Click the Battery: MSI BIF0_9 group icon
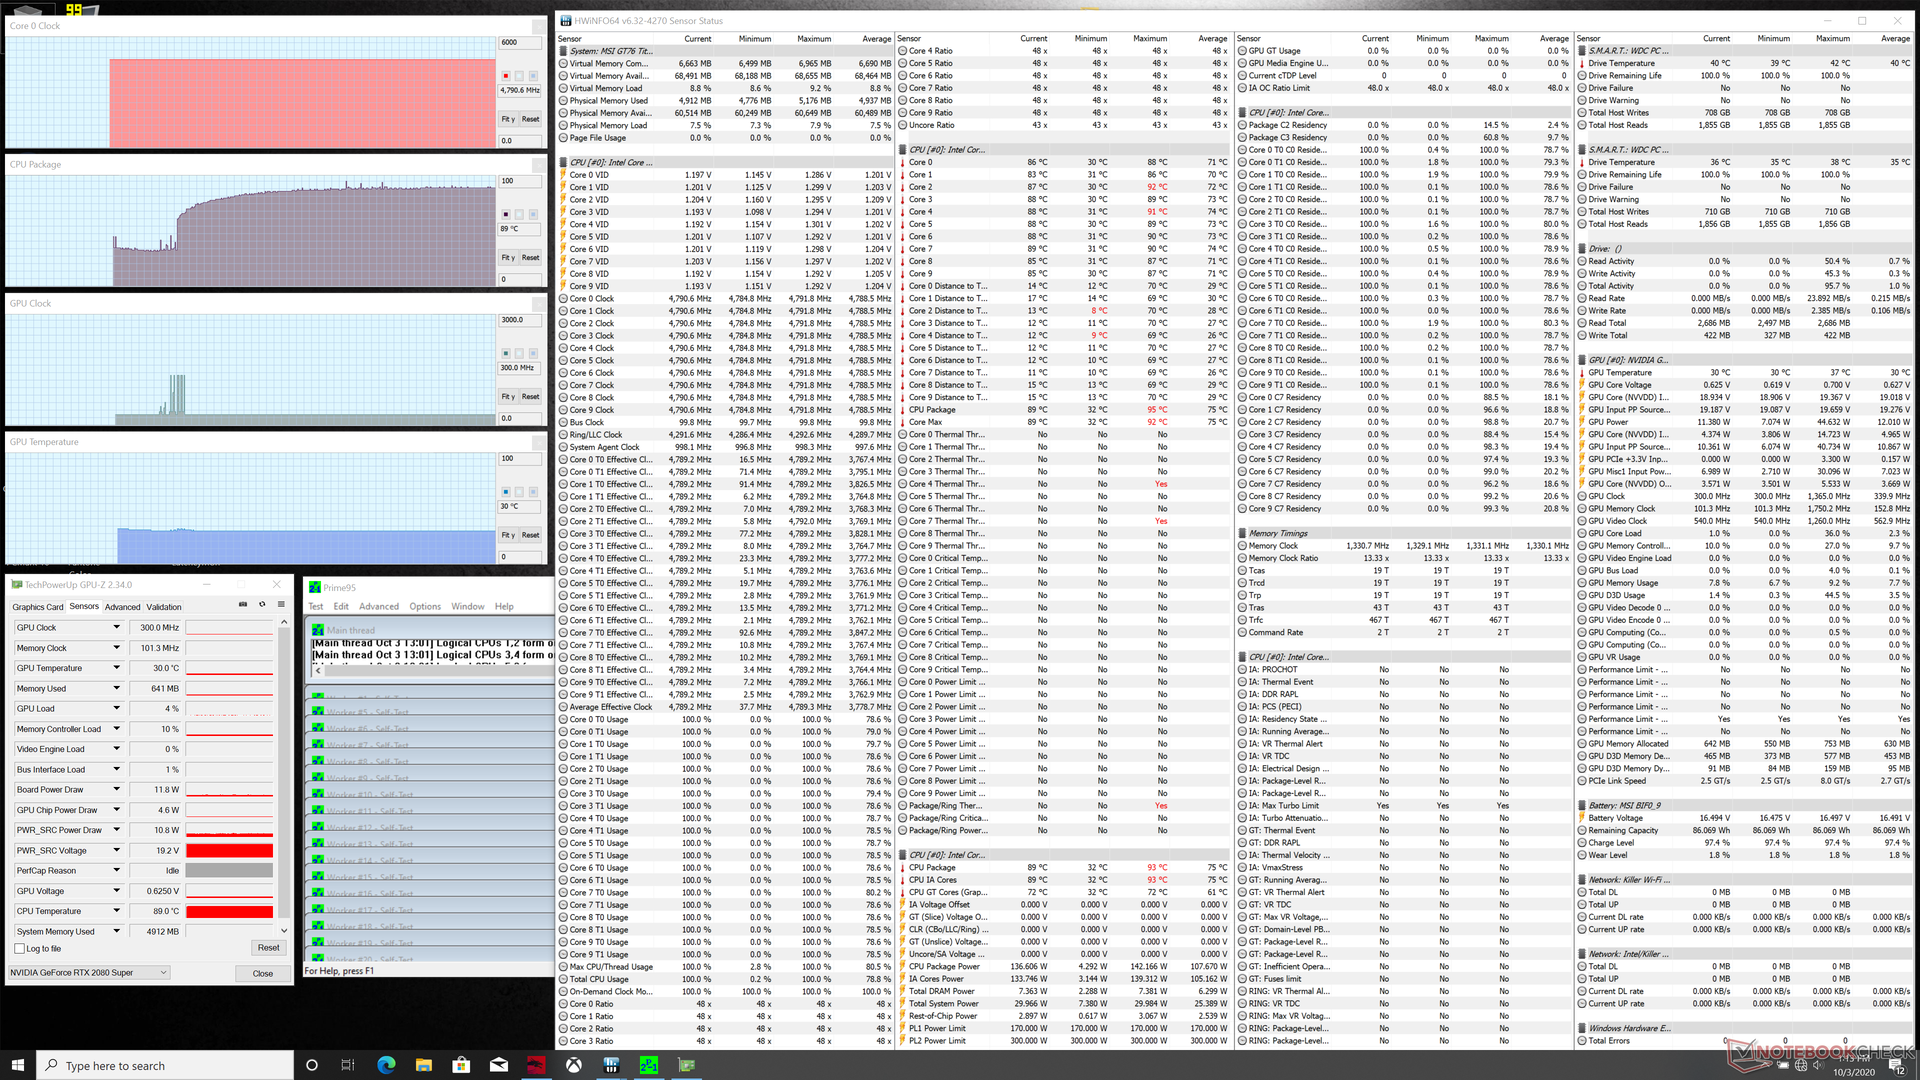This screenshot has height=1080, width=1920. tap(1582, 806)
